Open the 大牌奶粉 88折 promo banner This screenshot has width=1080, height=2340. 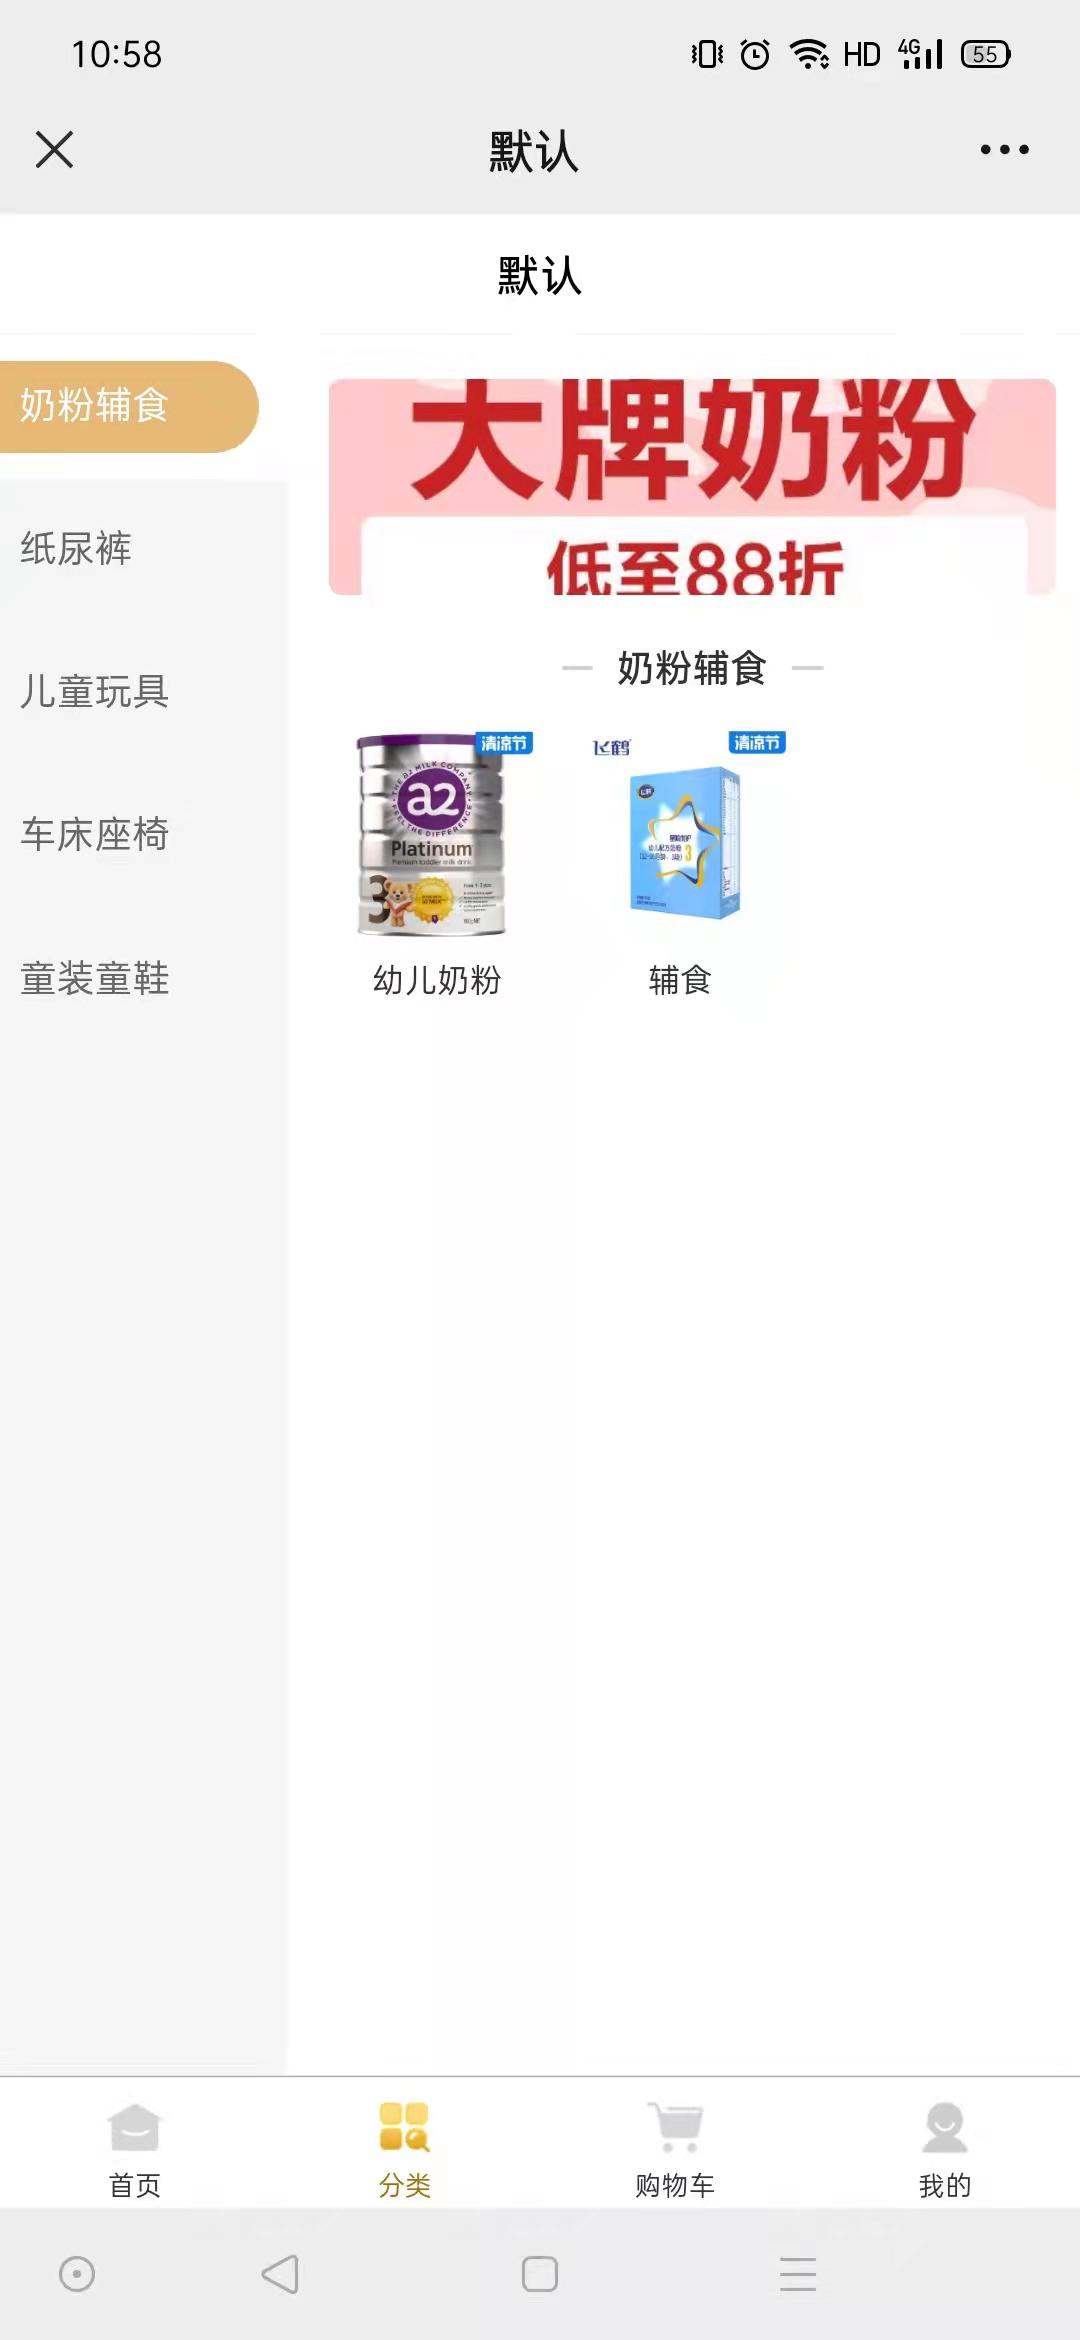tap(692, 487)
